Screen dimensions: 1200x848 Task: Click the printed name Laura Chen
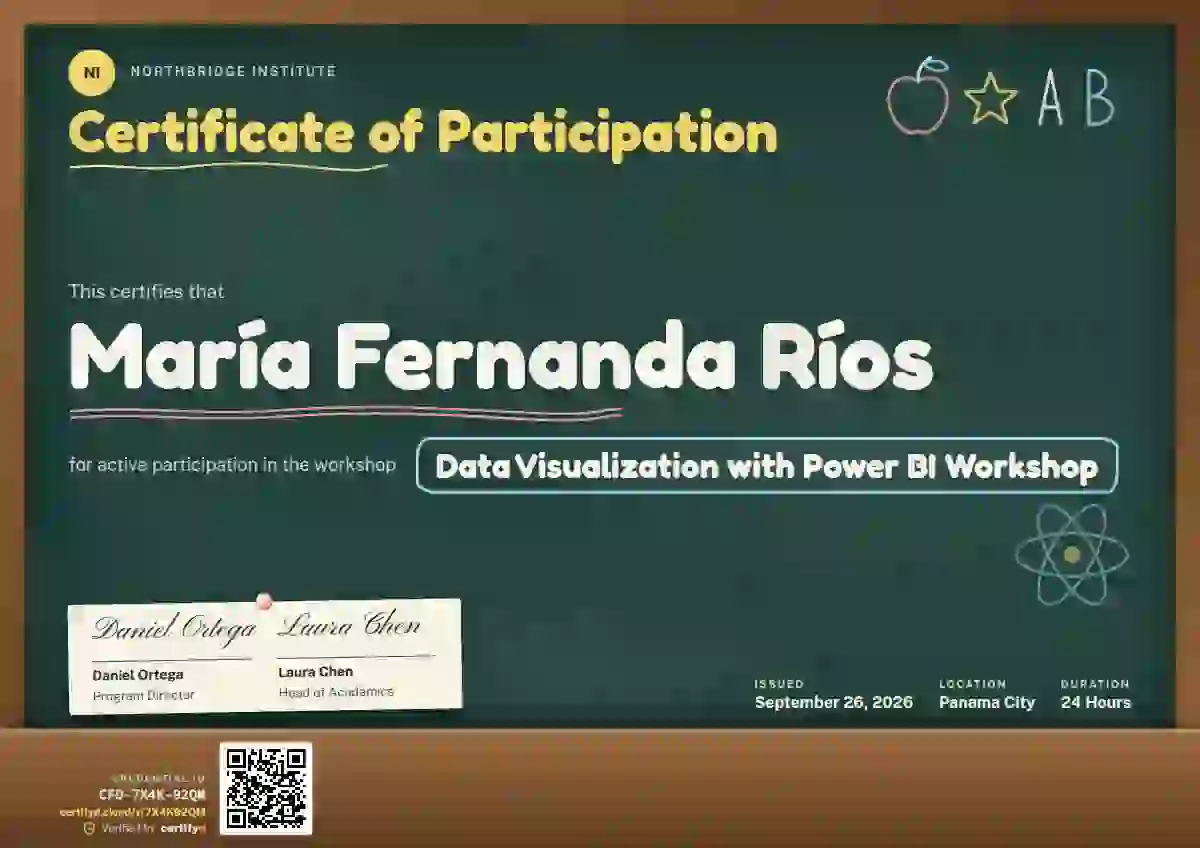316,671
